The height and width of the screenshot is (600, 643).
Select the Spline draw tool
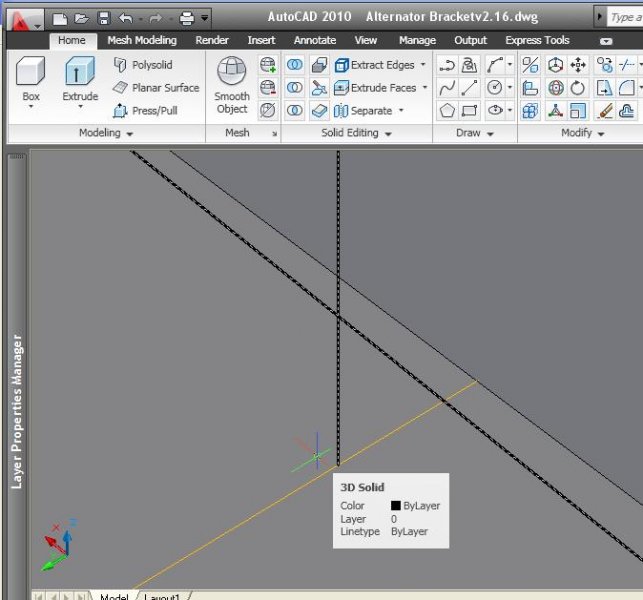pos(447,88)
